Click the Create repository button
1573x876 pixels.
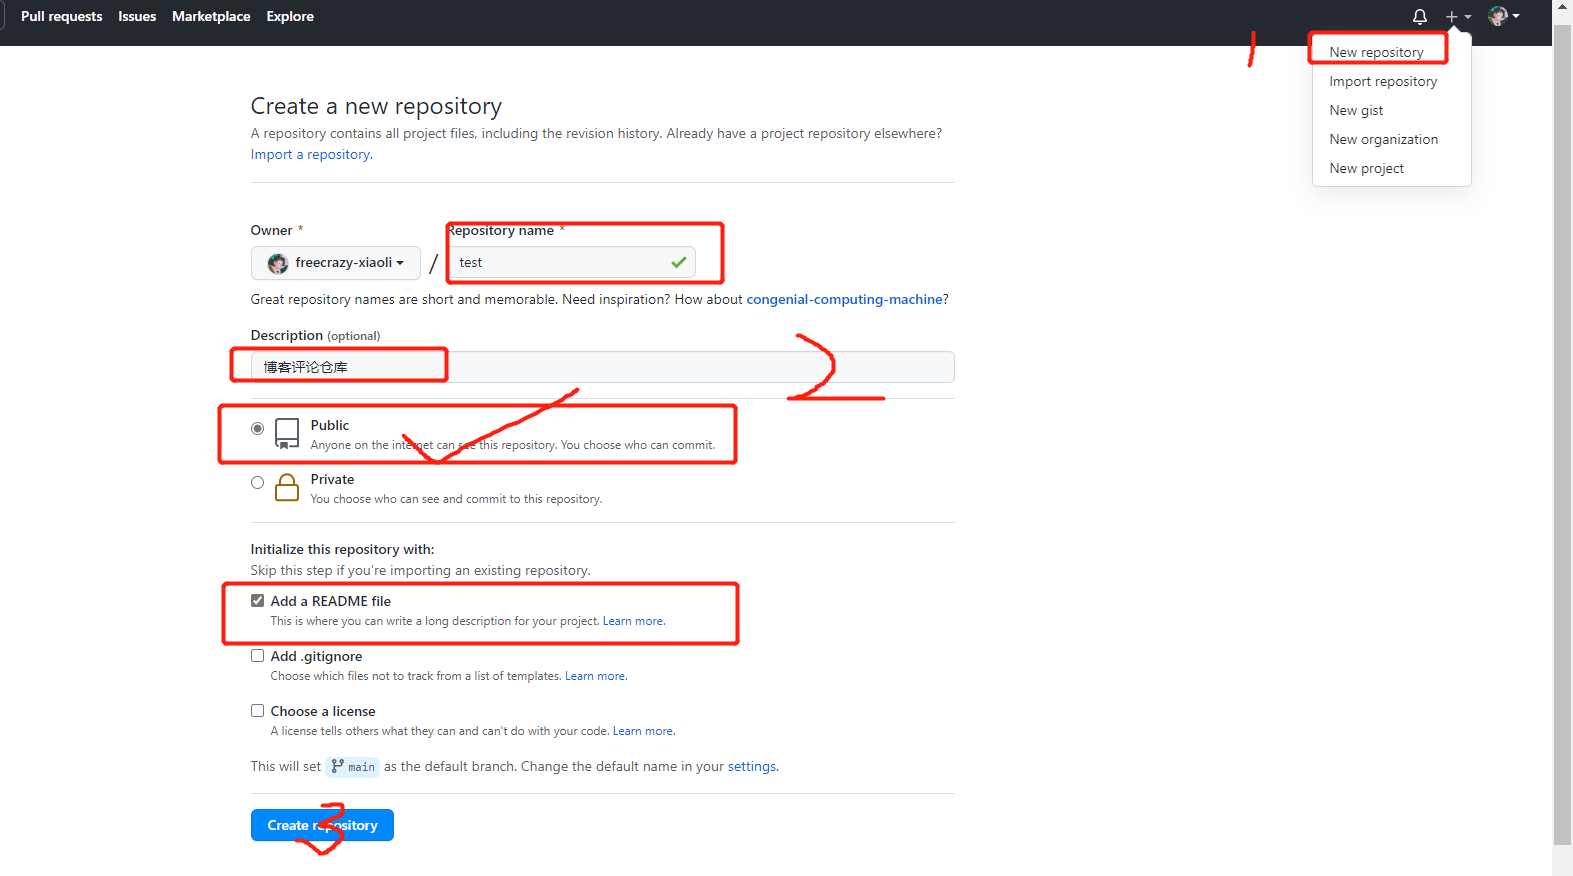pos(322,825)
